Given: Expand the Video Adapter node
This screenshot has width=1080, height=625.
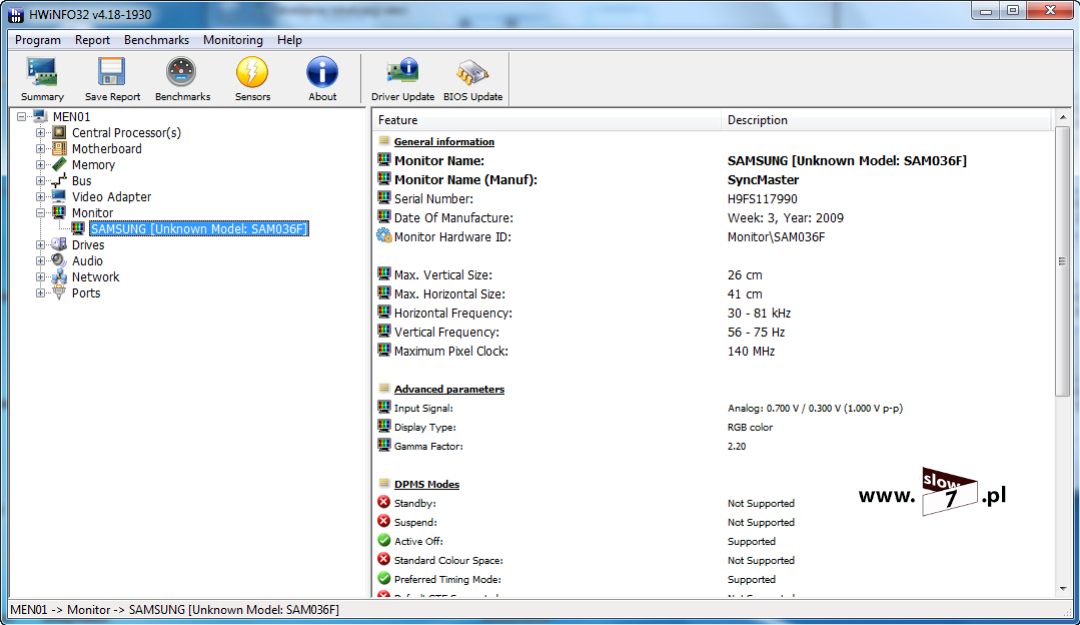Looking at the screenshot, I should (41, 196).
